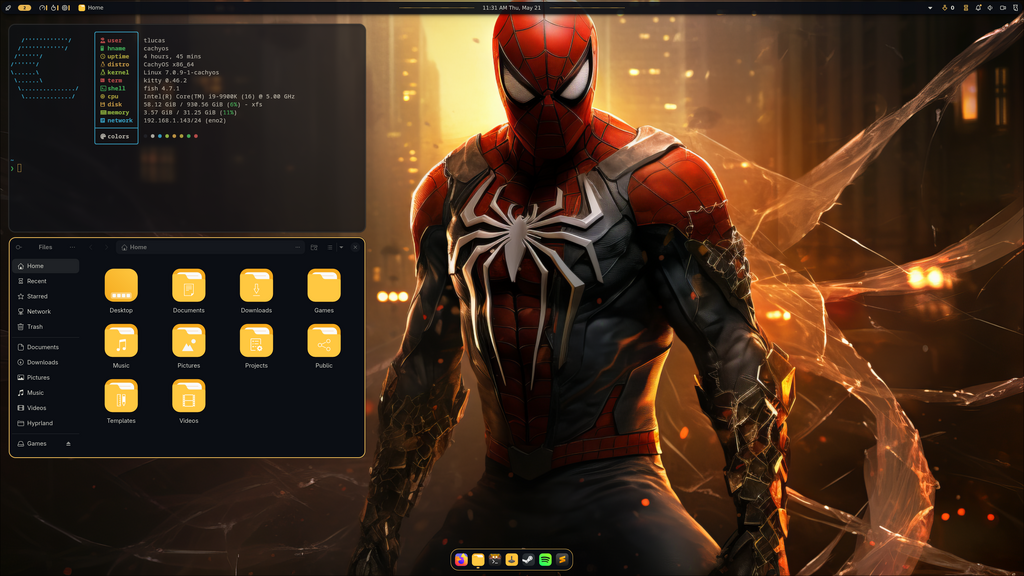Open Downloads bookmark in sidebar
This screenshot has width=1024, height=576.
click(x=46, y=362)
